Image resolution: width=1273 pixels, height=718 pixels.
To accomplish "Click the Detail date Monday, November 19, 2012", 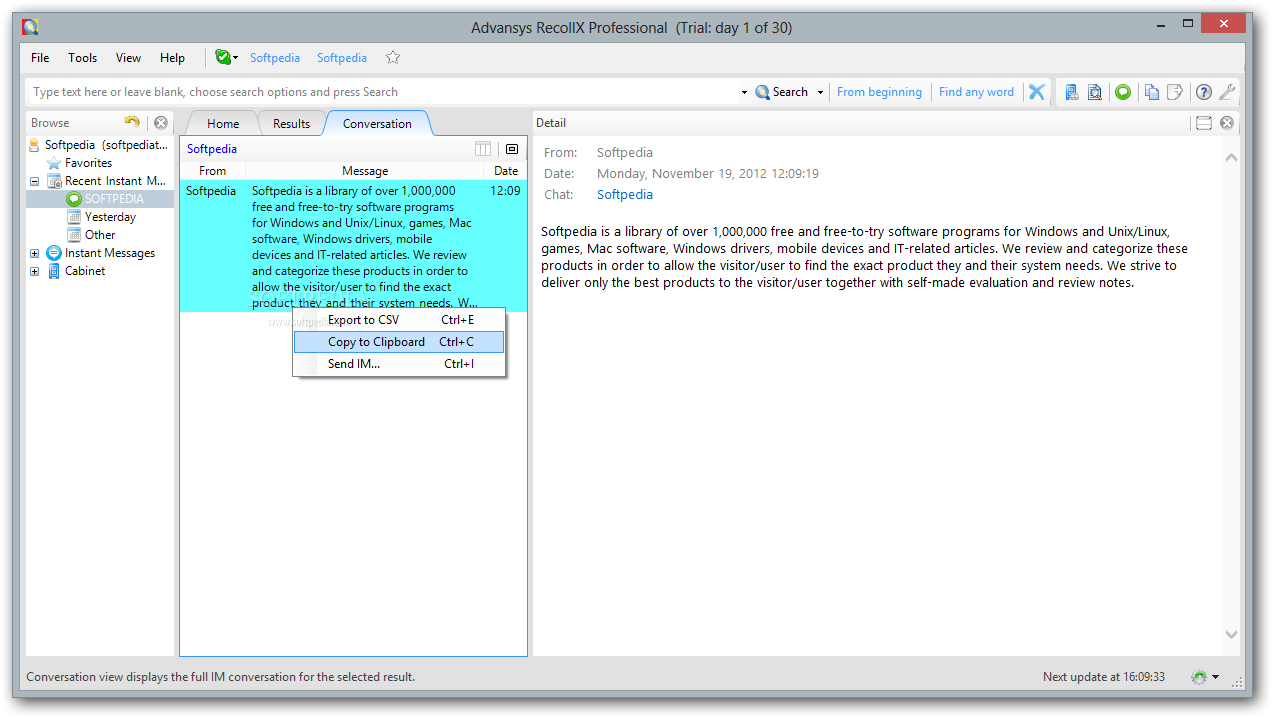I will pos(708,174).
